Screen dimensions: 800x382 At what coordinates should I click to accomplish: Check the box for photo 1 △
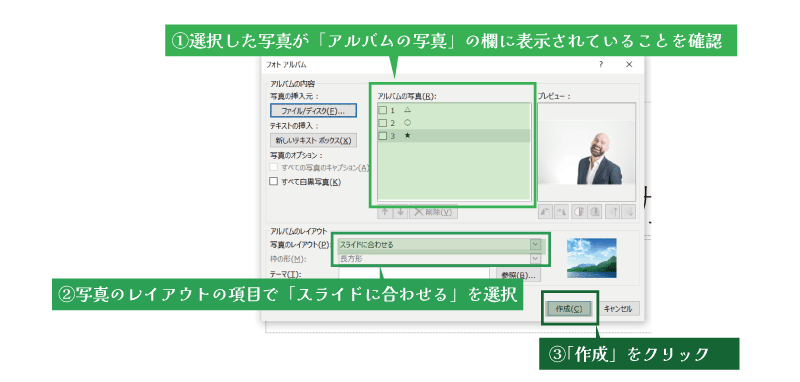pos(383,110)
